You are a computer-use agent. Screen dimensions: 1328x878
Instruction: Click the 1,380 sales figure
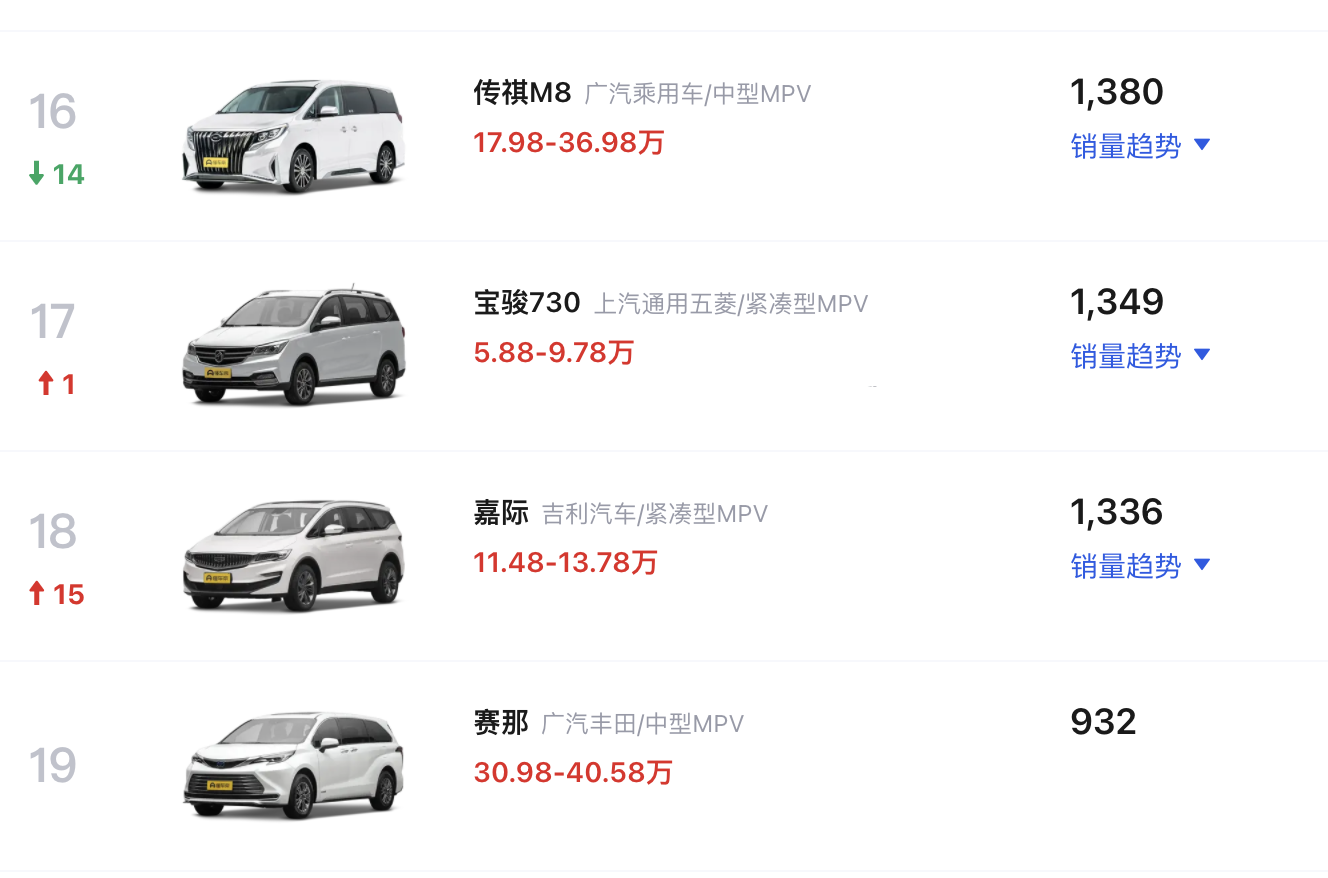click(x=1116, y=92)
